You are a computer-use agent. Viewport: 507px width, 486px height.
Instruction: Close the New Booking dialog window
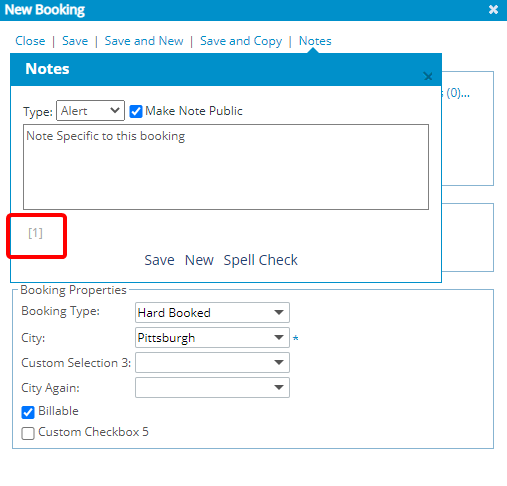point(493,10)
